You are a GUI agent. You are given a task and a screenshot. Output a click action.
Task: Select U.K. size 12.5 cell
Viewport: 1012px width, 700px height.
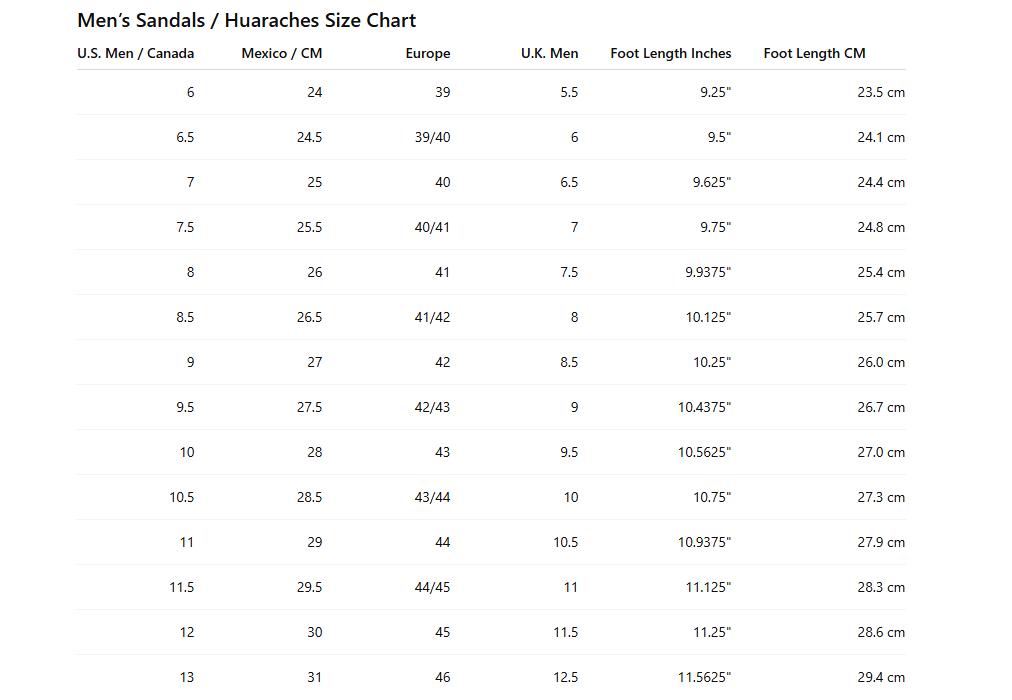[x=565, y=677]
